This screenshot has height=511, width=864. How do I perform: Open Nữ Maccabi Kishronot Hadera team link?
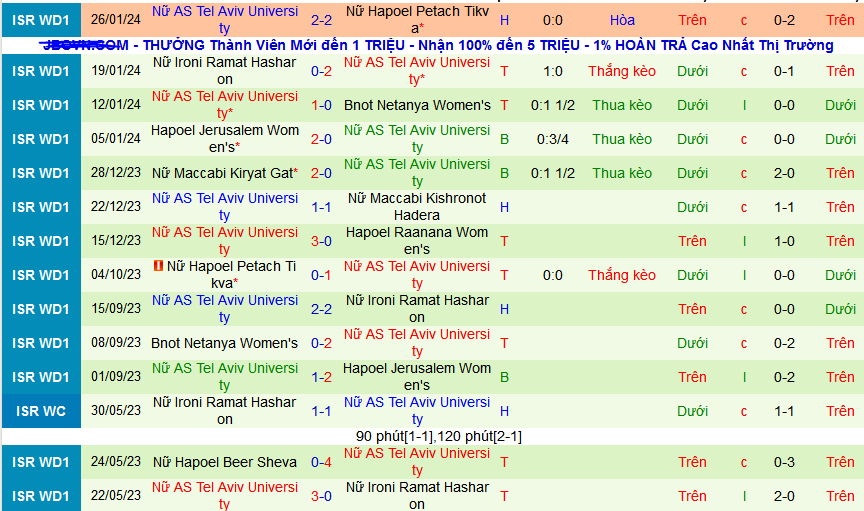417,207
